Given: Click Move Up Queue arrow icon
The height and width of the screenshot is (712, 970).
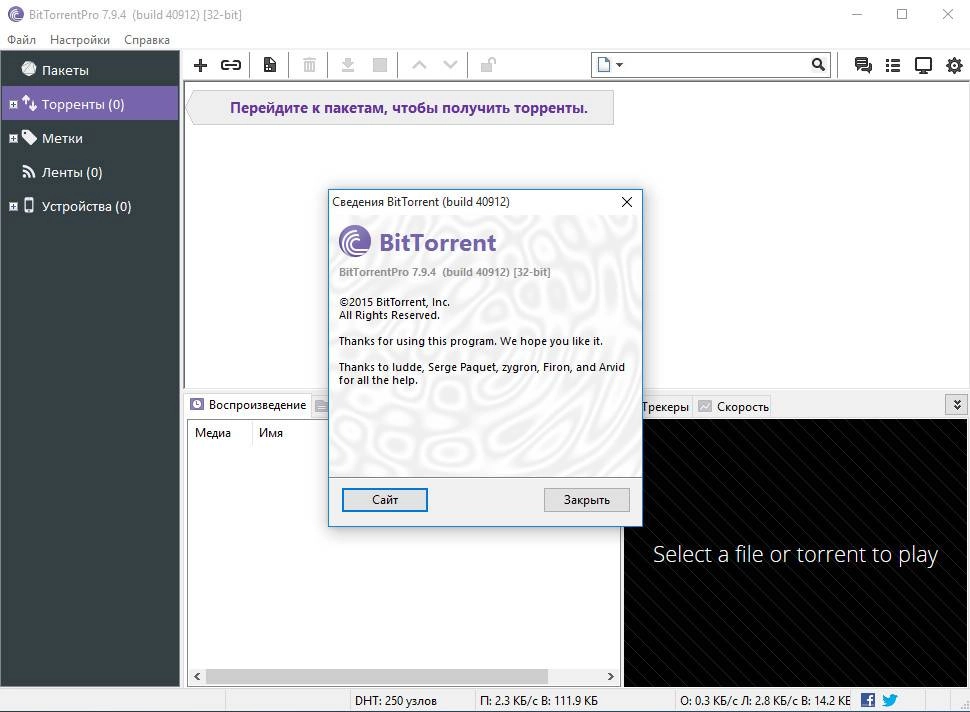Looking at the screenshot, I should click(419, 64).
